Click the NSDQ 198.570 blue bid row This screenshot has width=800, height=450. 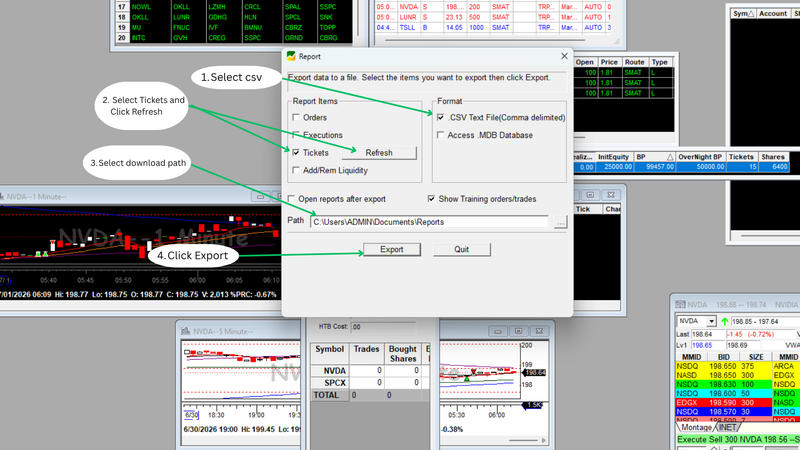point(723,412)
